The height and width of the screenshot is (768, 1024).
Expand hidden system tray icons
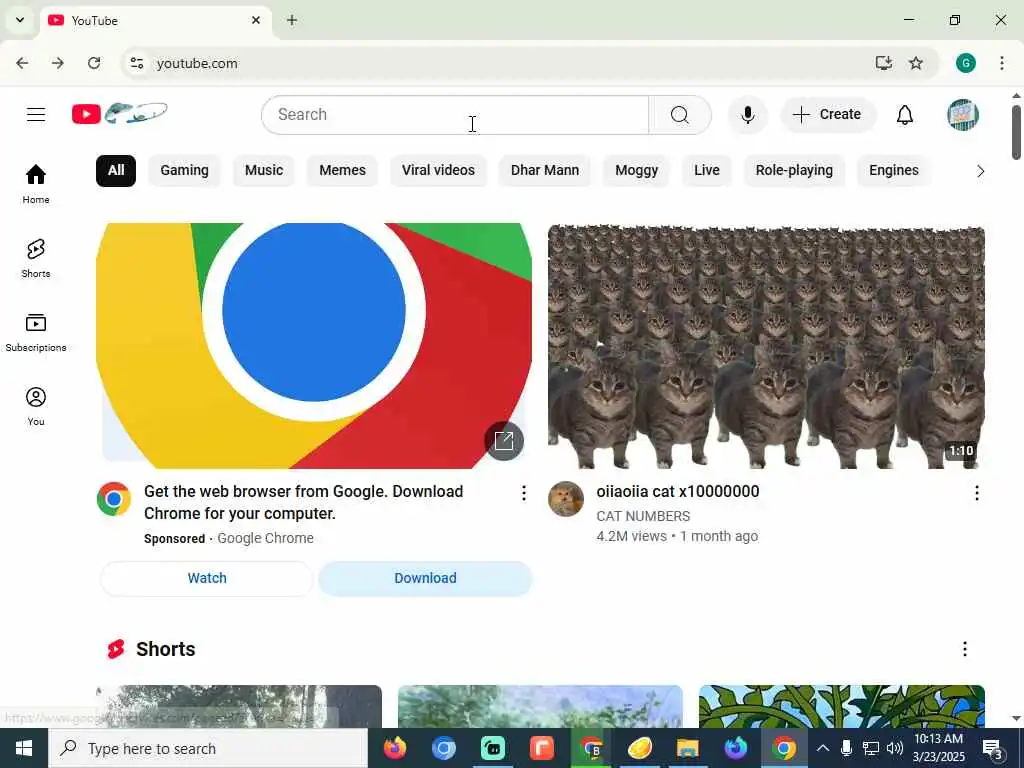823,748
